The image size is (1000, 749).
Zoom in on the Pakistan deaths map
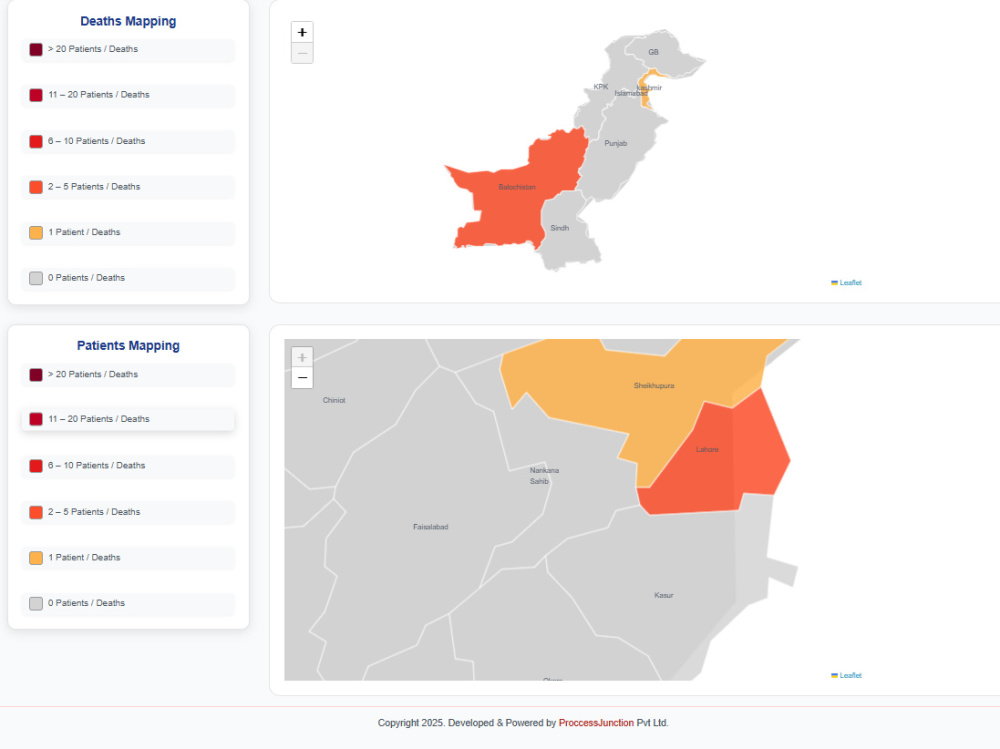(302, 33)
